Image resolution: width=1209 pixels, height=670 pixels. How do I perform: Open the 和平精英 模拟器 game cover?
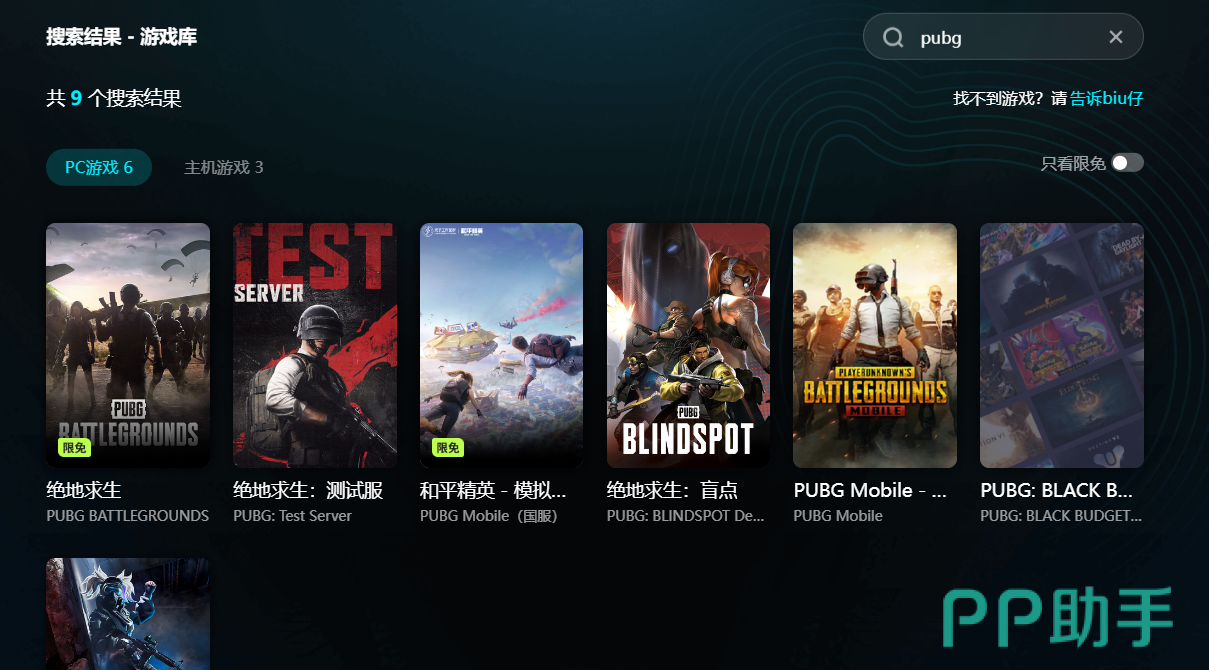pyautogui.click(x=501, y=345)
